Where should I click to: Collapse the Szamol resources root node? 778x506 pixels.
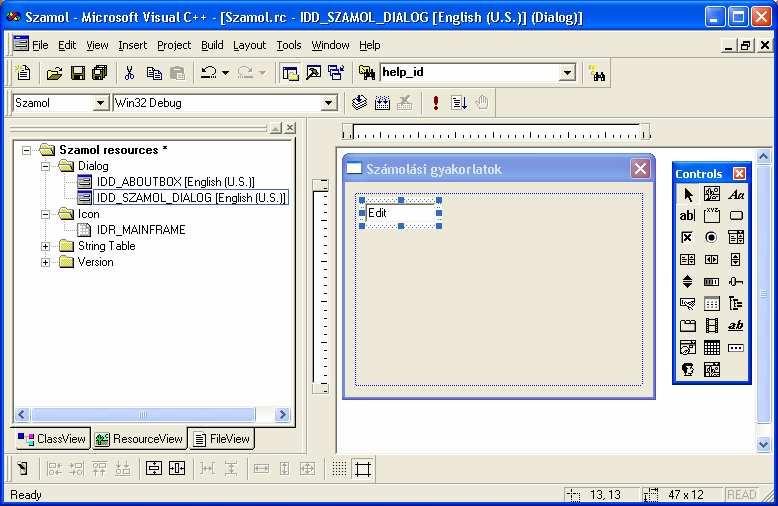coord(26,150)
